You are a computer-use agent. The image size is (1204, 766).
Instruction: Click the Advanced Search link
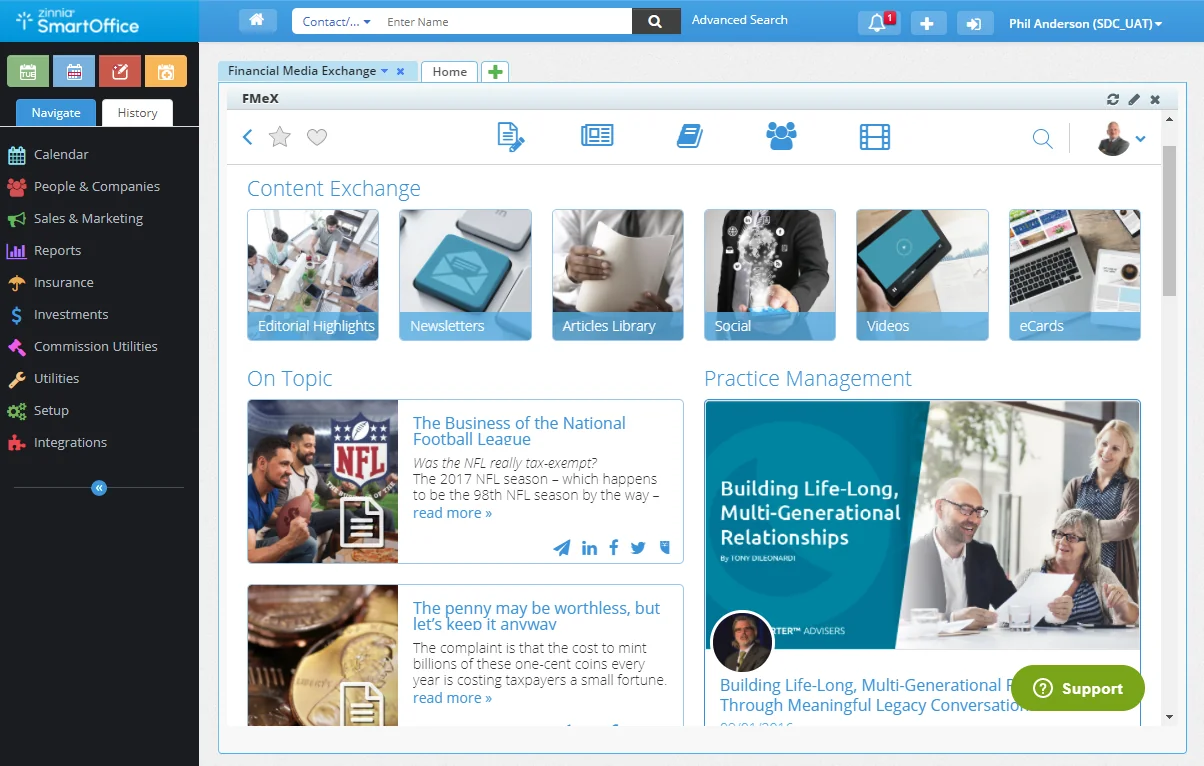coord(739,20)
